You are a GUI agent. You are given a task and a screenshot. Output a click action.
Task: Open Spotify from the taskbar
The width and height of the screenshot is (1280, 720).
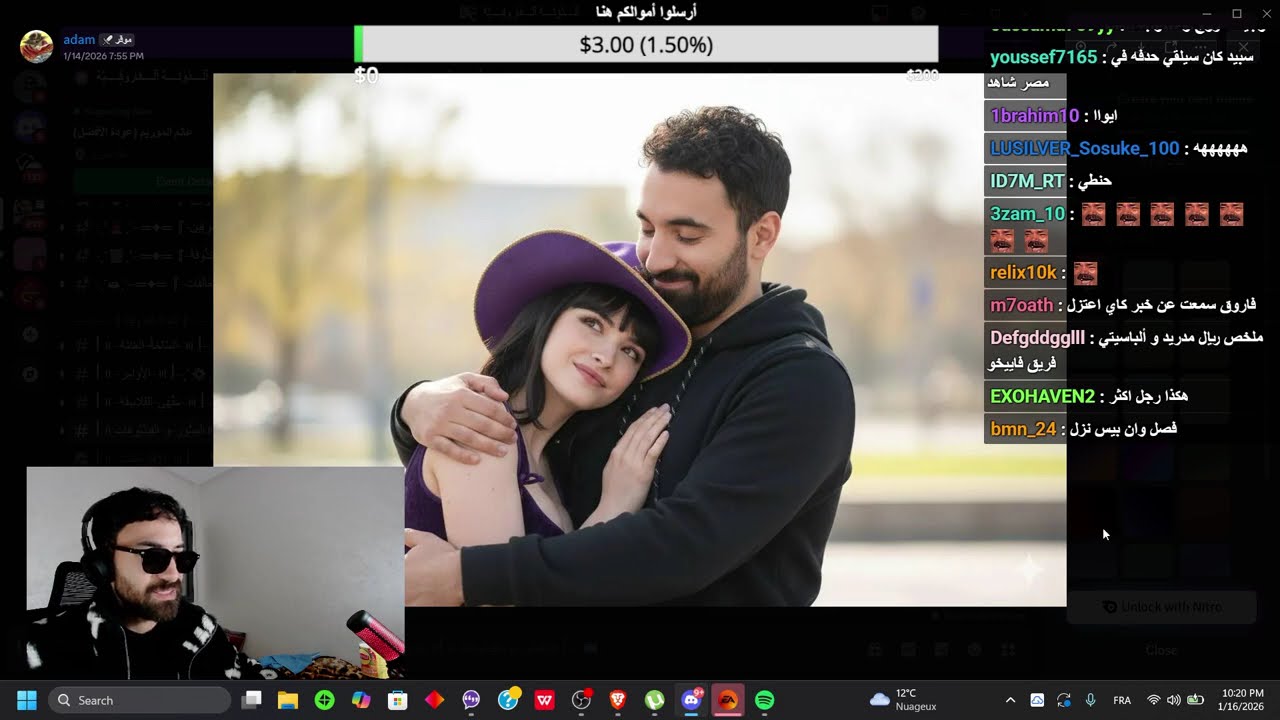(x=765, y=700)
